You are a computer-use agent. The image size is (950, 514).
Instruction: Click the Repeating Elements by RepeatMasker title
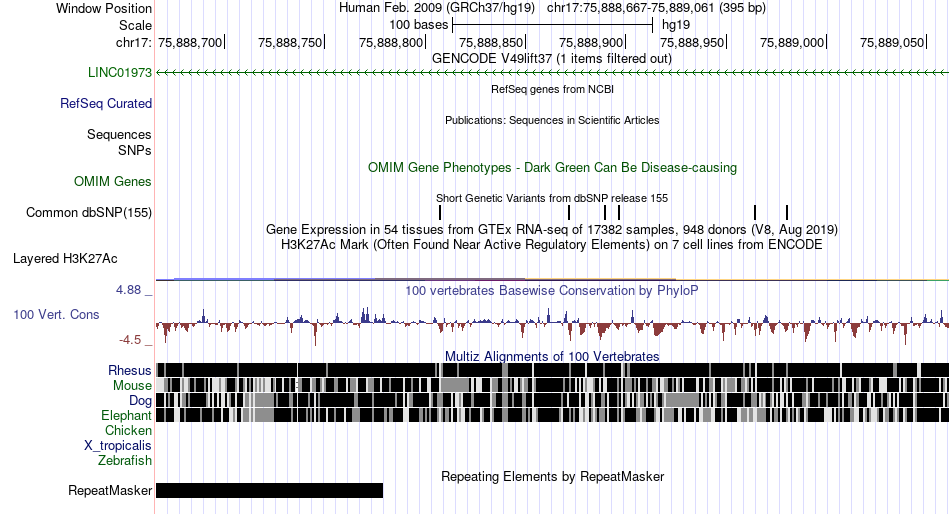(552, 476)
